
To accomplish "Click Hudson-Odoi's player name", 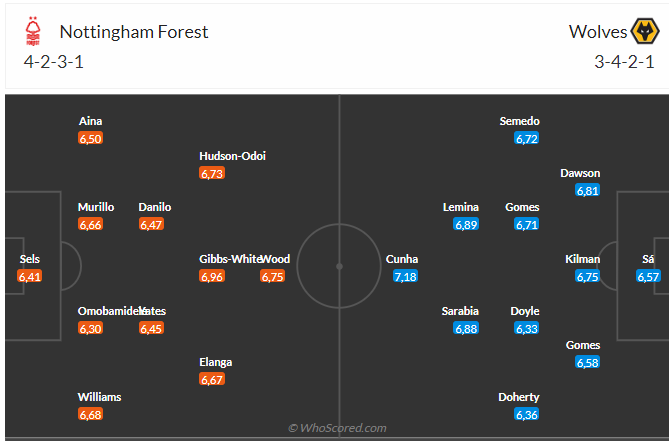I will coord(232,155).
